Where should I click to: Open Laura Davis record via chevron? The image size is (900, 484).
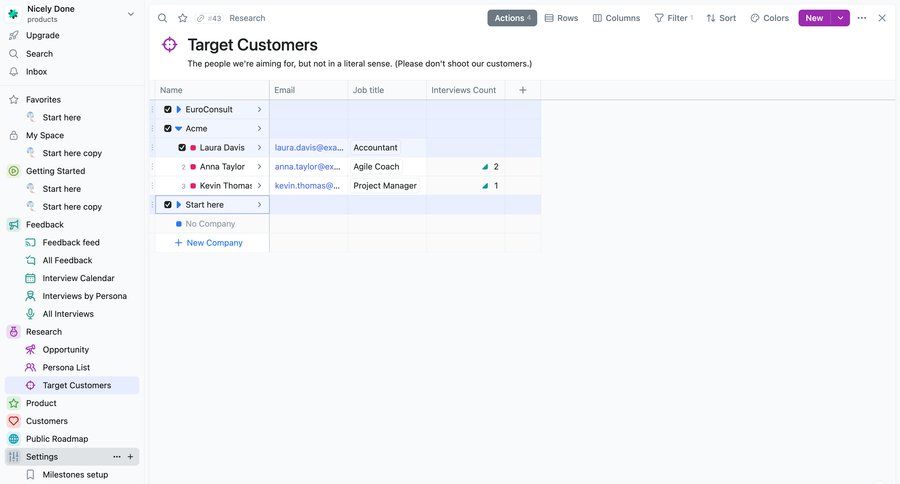pyautogui.click(x=259, y=148)
